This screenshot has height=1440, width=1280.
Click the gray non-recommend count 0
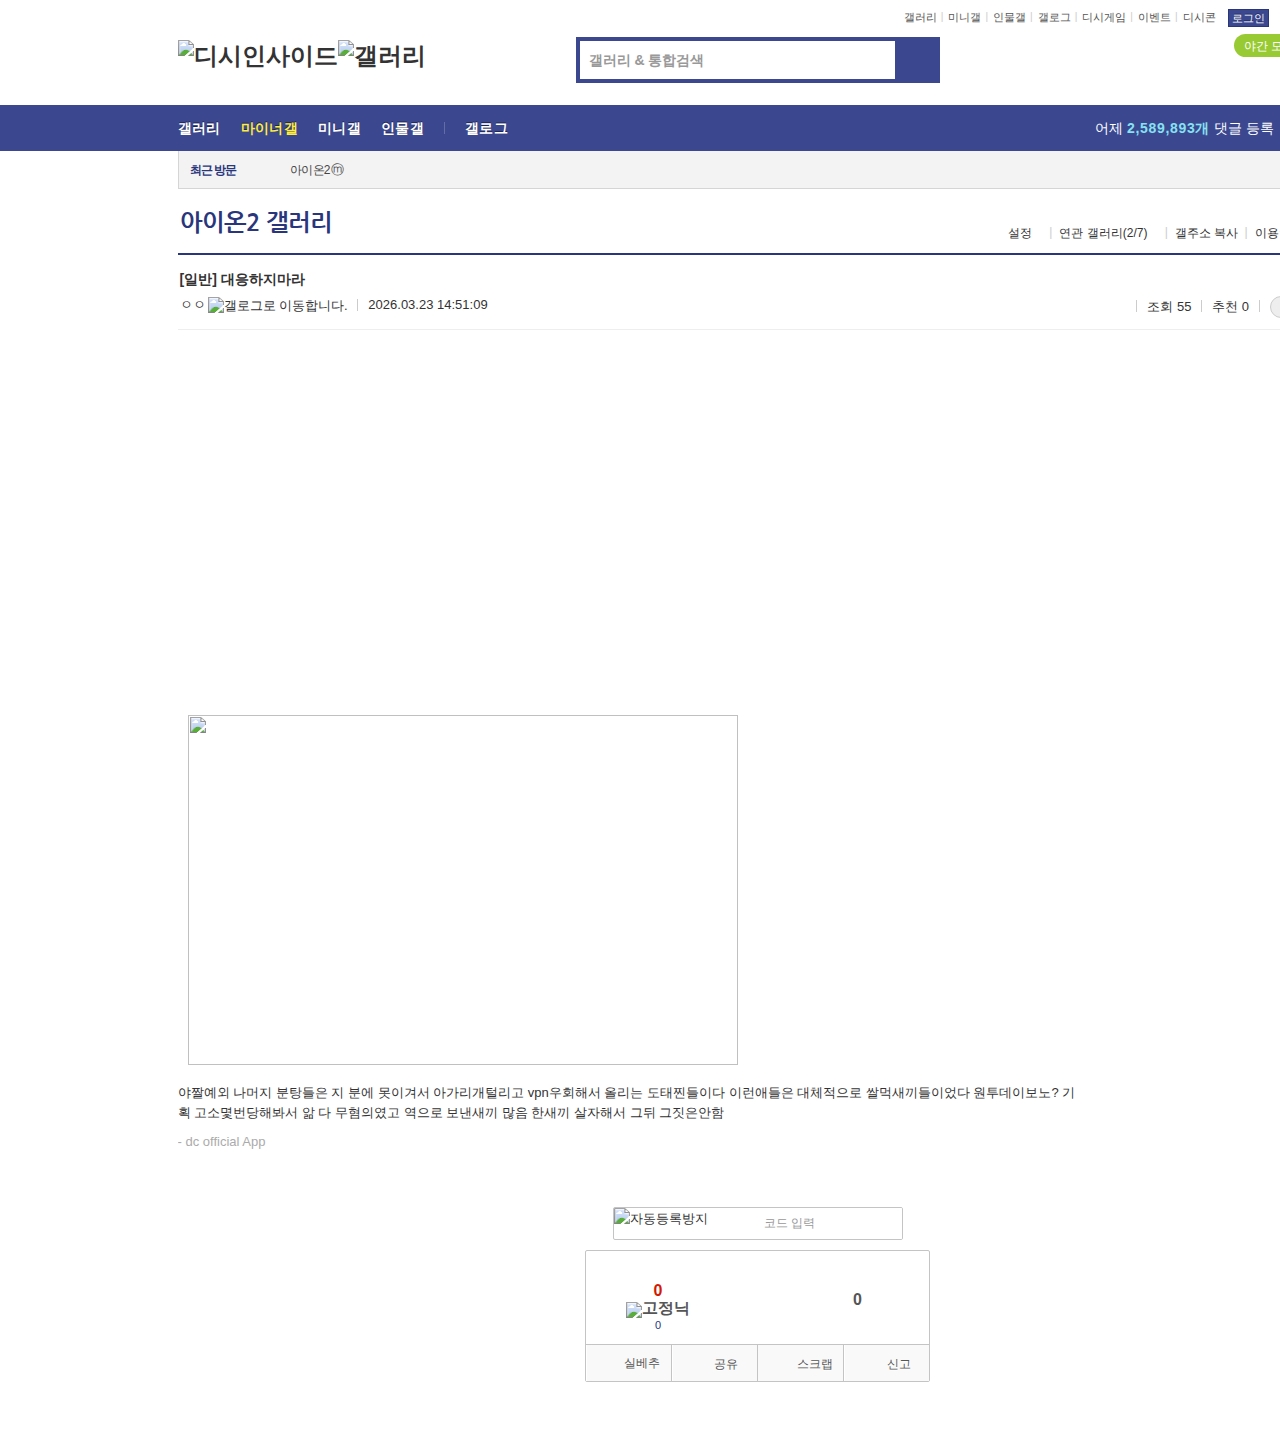(x=857, y=1299)
